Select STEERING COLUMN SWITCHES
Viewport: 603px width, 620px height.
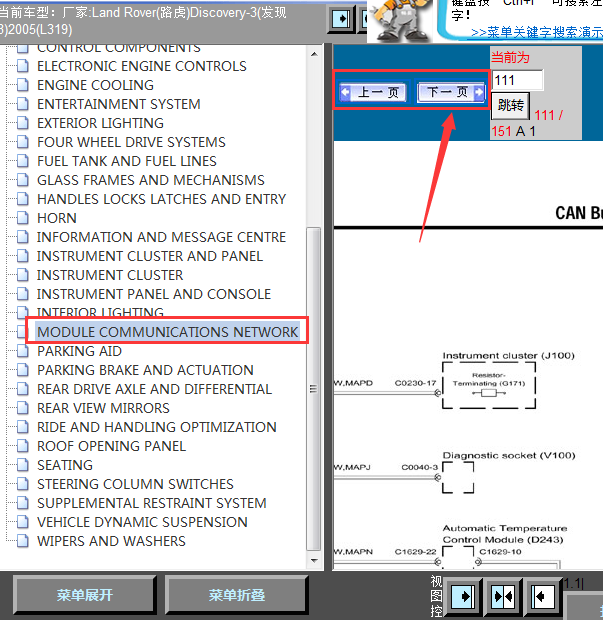tap(135, 484)
